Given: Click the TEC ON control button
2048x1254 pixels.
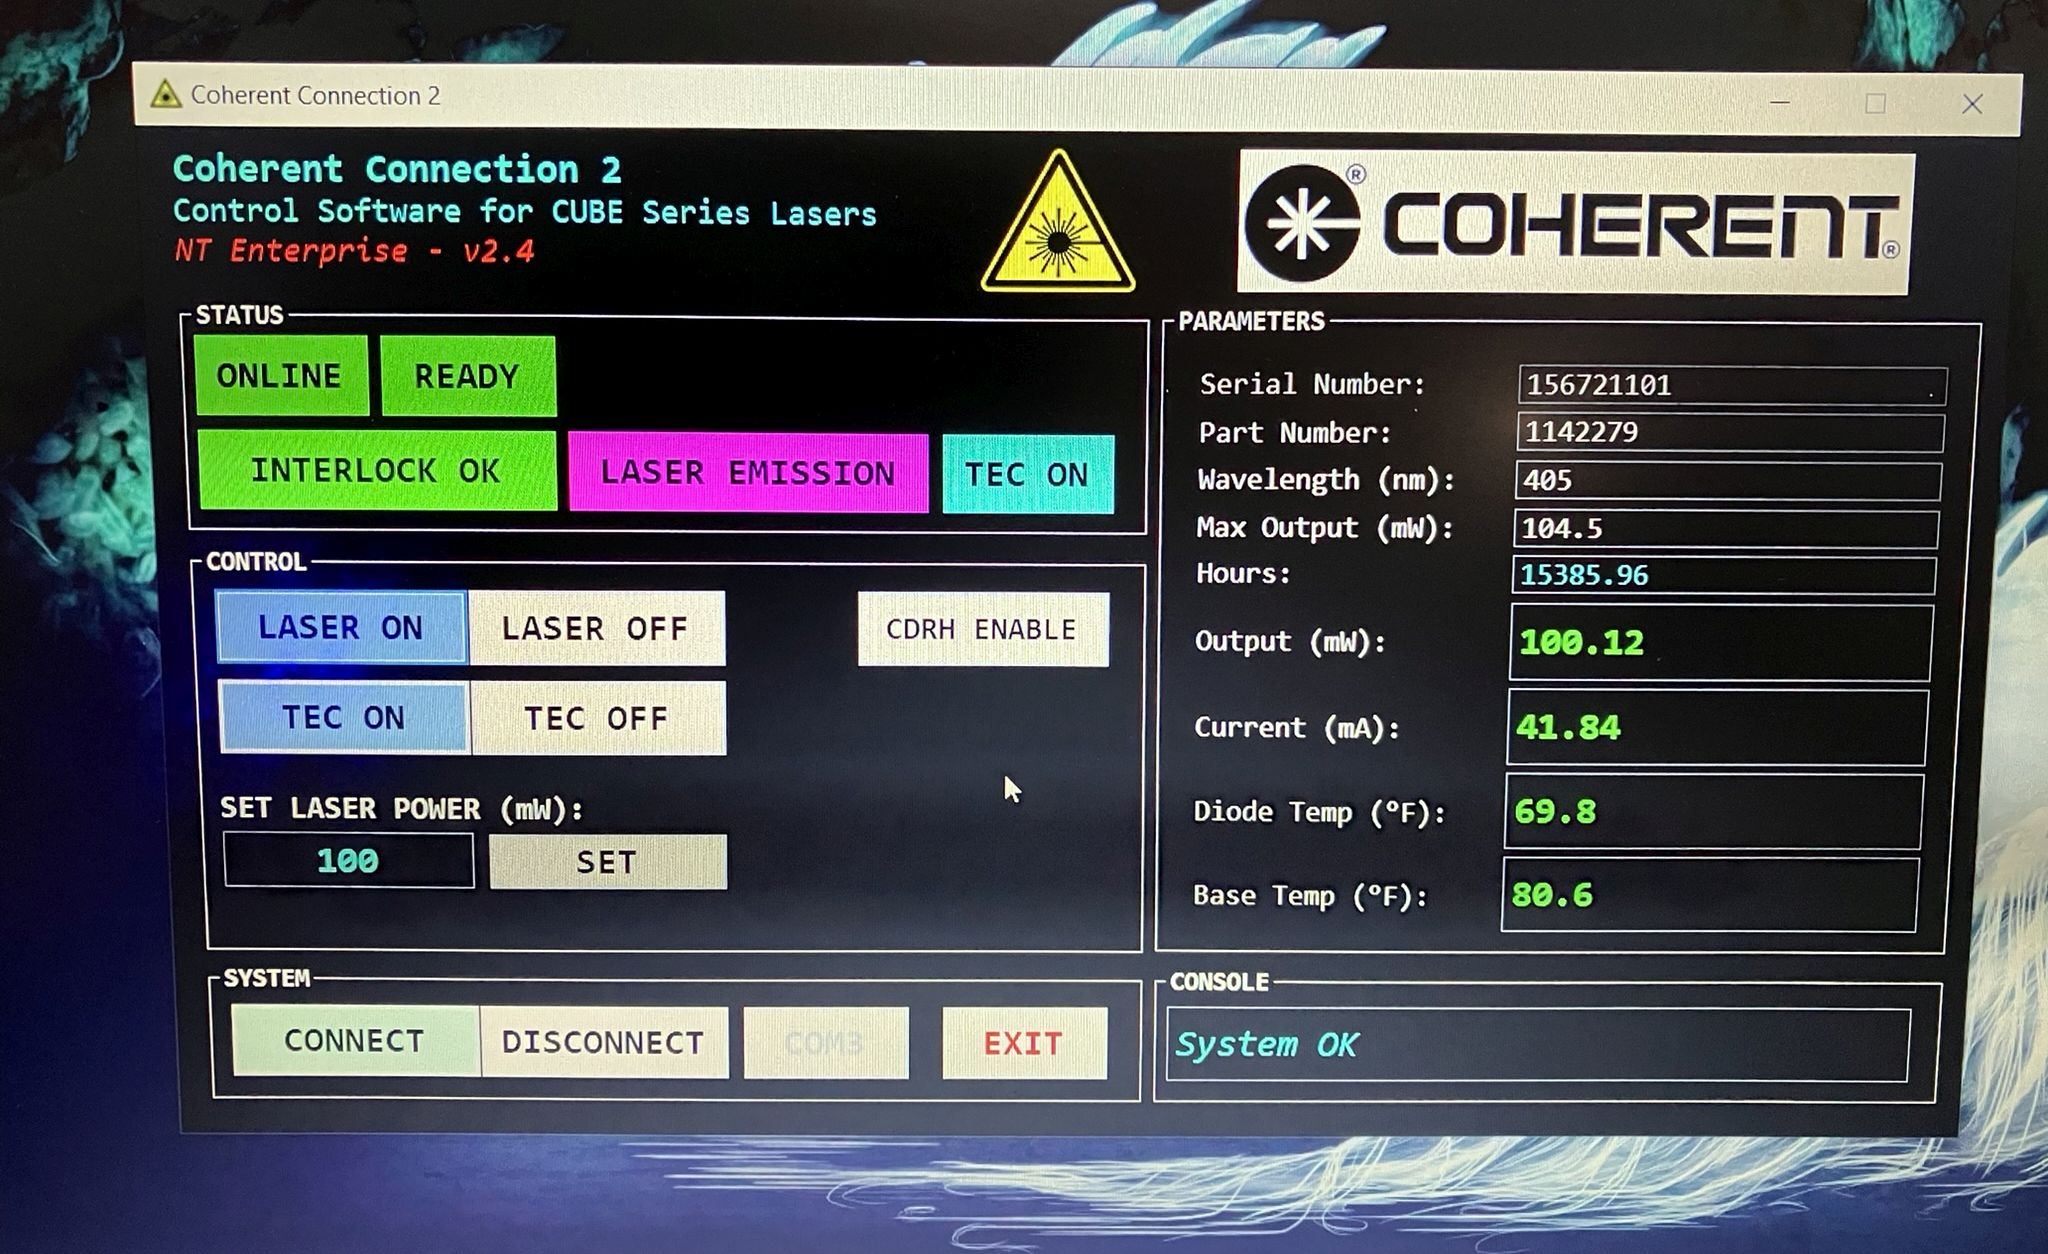Looking at the screenshot, I should [x=344, y=717].
